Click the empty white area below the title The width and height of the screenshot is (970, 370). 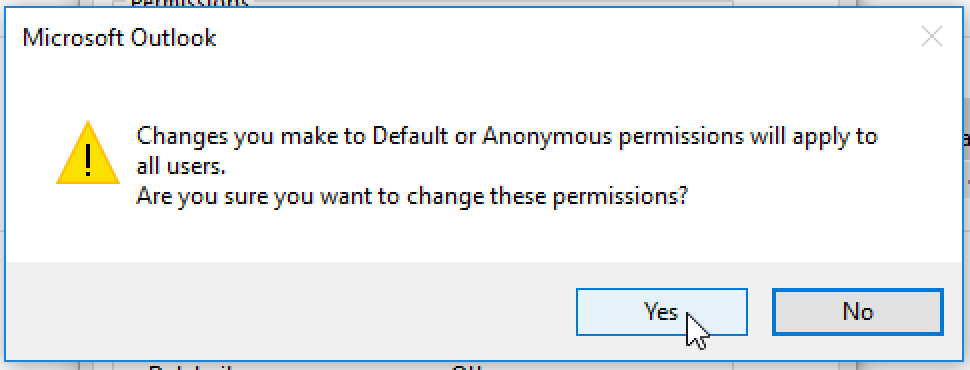[484, 87]
